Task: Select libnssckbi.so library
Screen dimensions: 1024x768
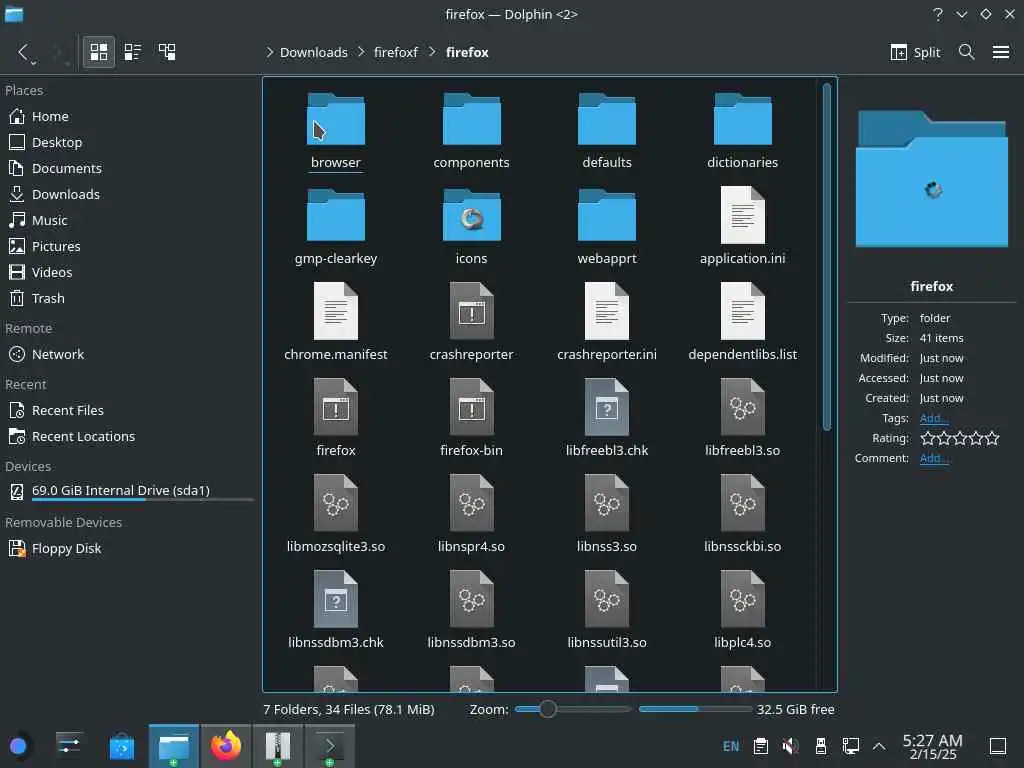Action: tap(743, 515)
